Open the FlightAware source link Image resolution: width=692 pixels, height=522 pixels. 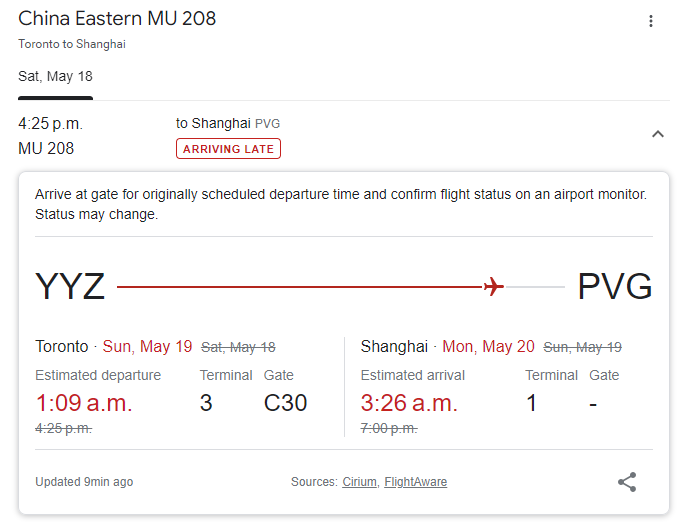[x=415, y=482]
